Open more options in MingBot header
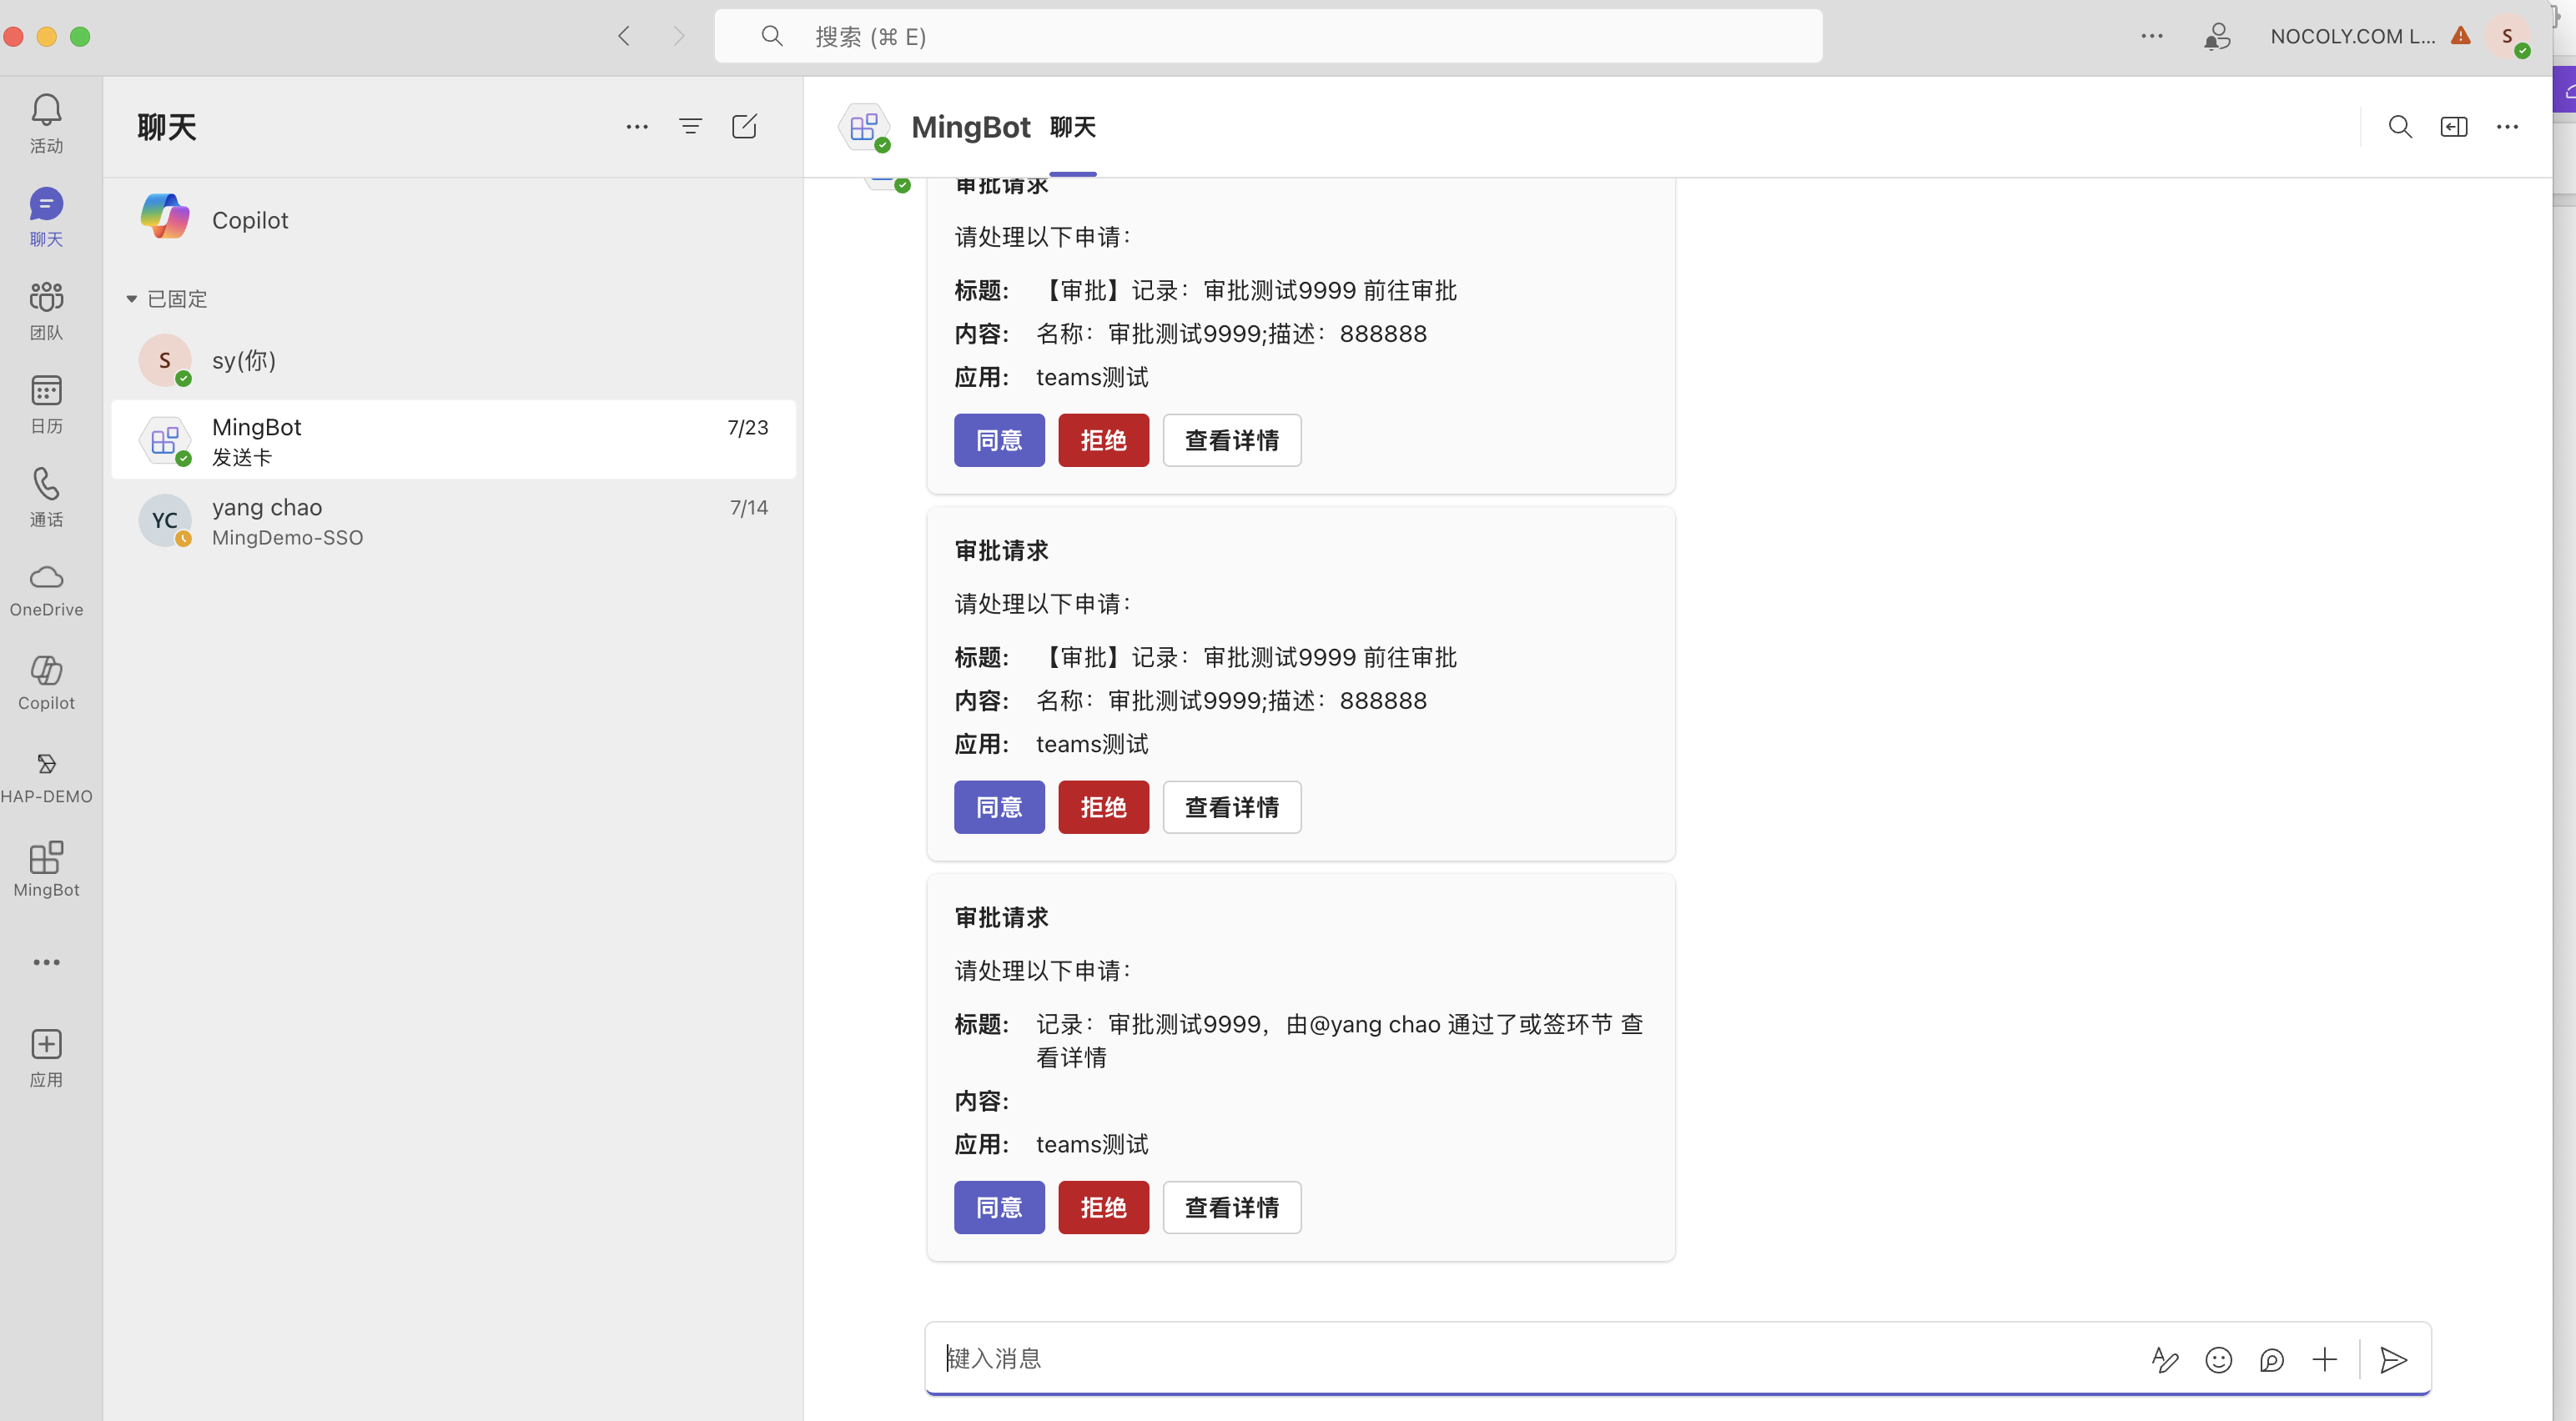This screenshot has width=2576, height=1421. click(x=2507, y=127)
